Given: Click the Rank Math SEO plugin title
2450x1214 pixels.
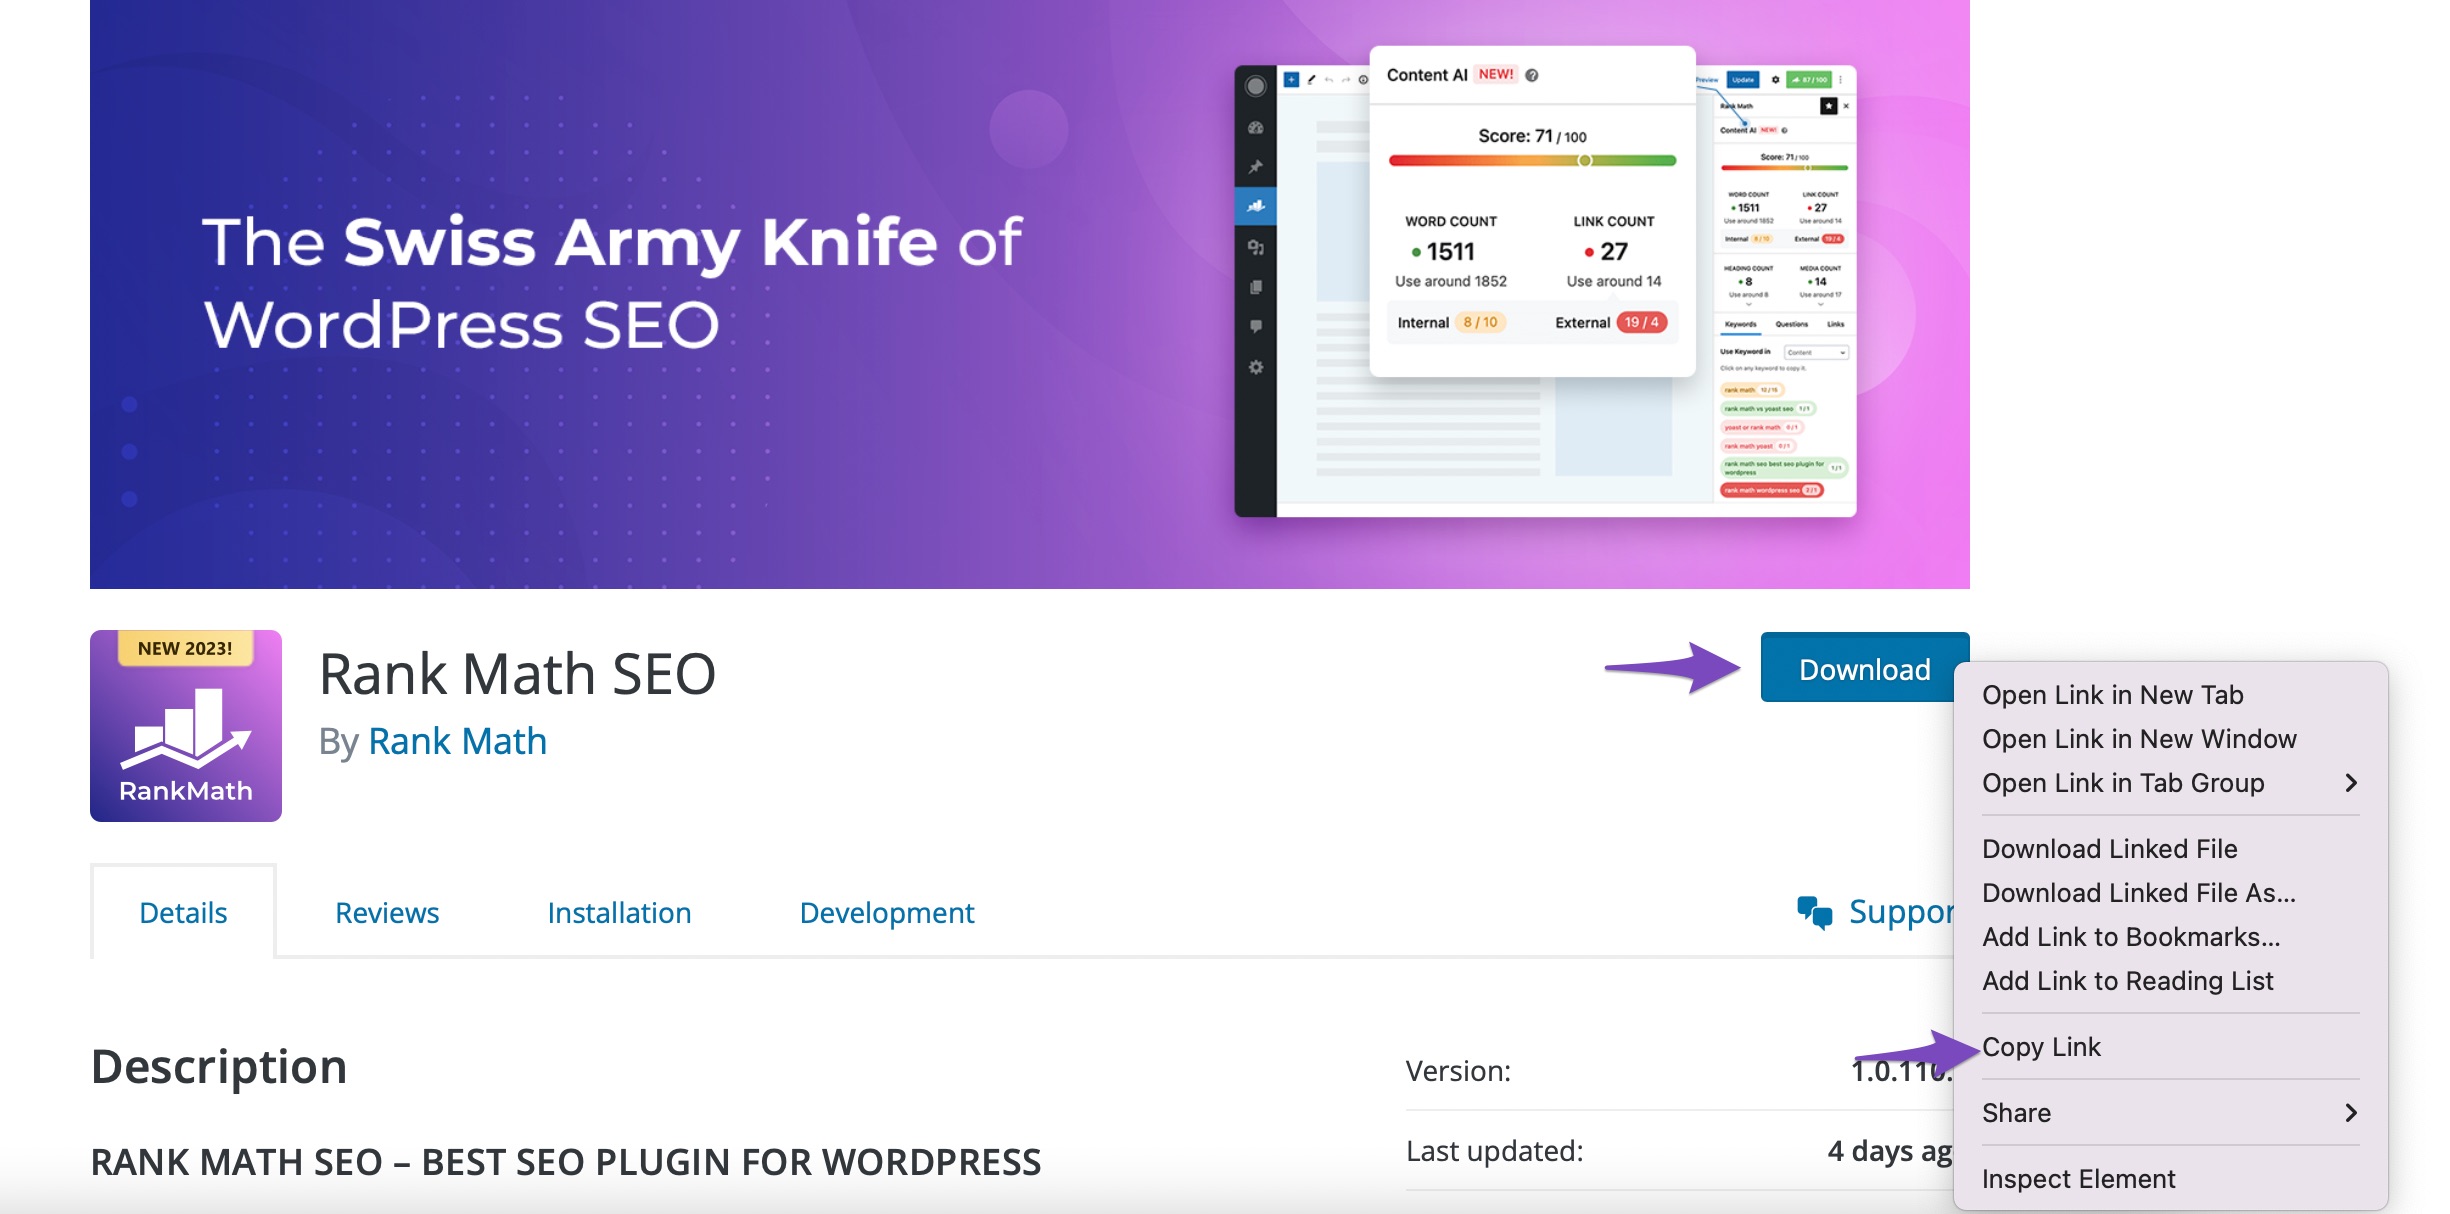Looking at the screenshot, I should point(517,673).
